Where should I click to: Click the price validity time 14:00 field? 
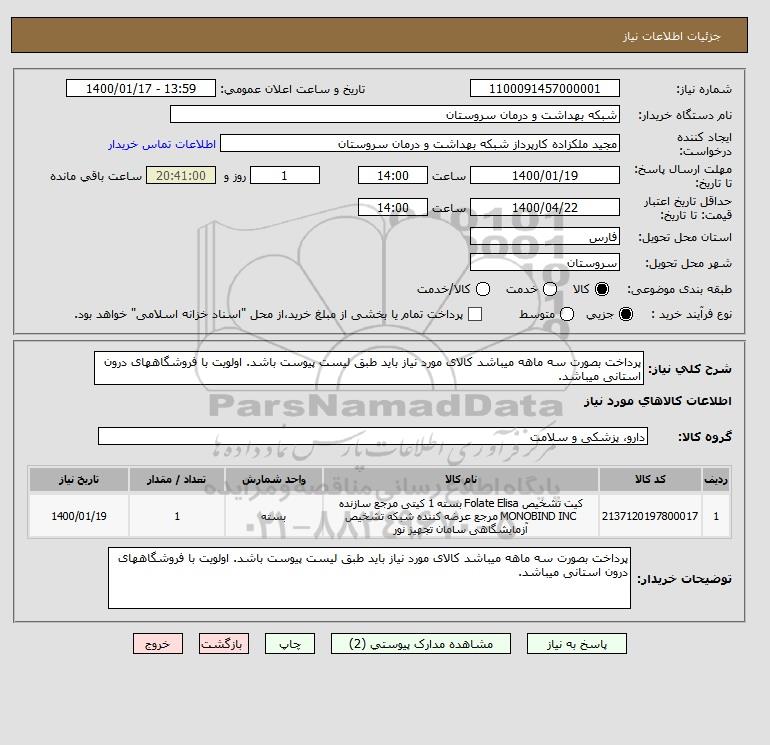point(392,207)
